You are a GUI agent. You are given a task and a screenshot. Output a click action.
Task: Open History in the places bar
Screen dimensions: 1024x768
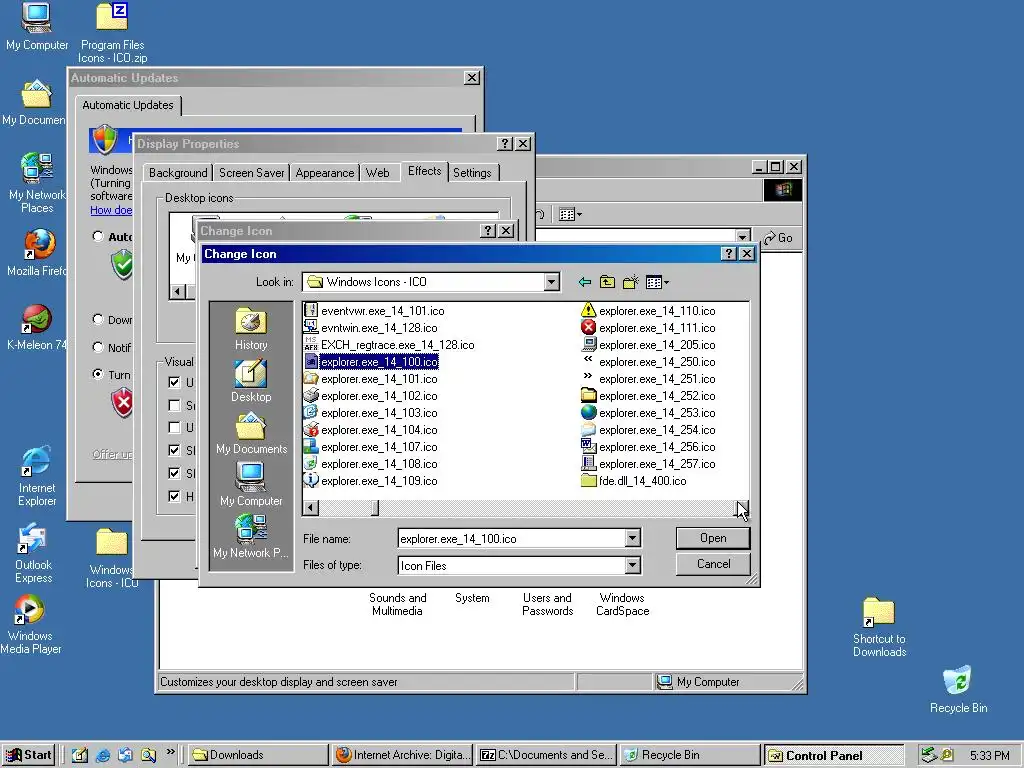coord(251,329)
